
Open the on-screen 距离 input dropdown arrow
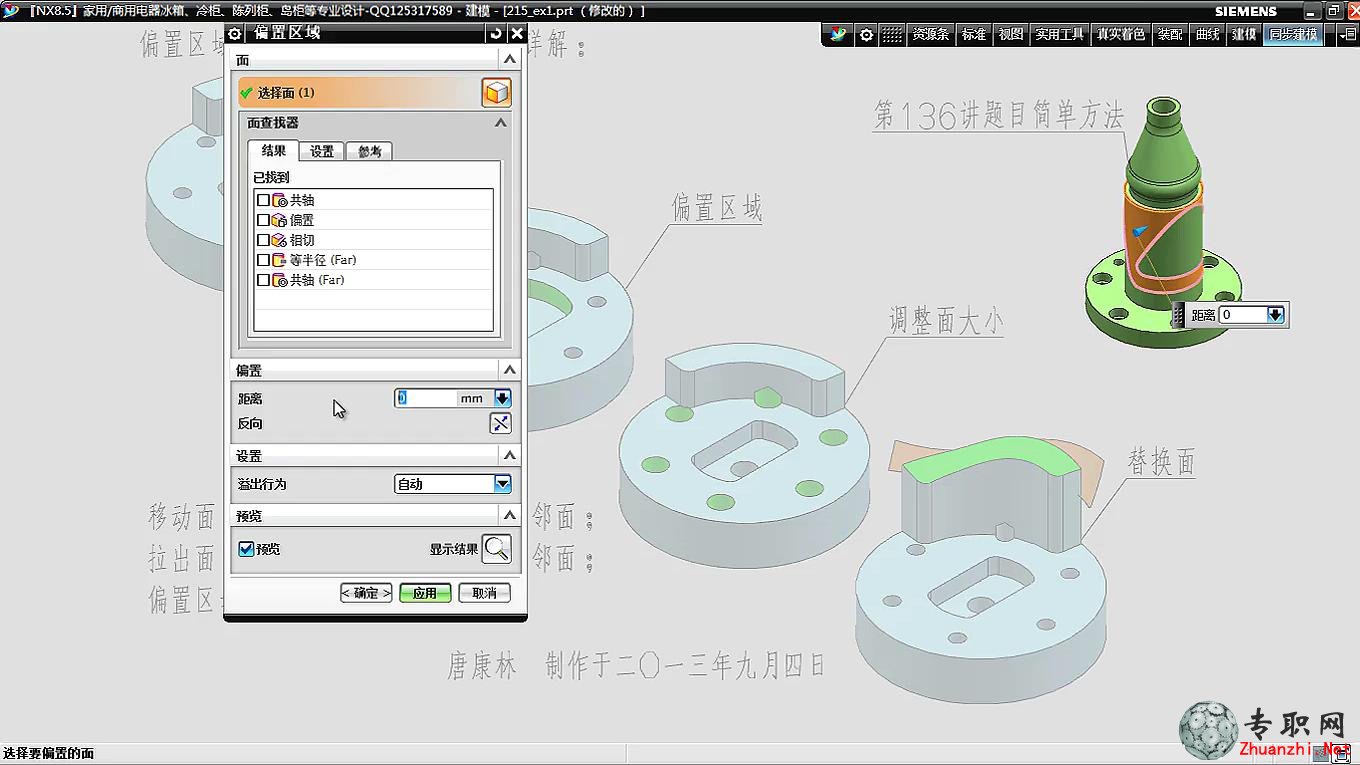pyautogui.click(x=1275, y=315)
